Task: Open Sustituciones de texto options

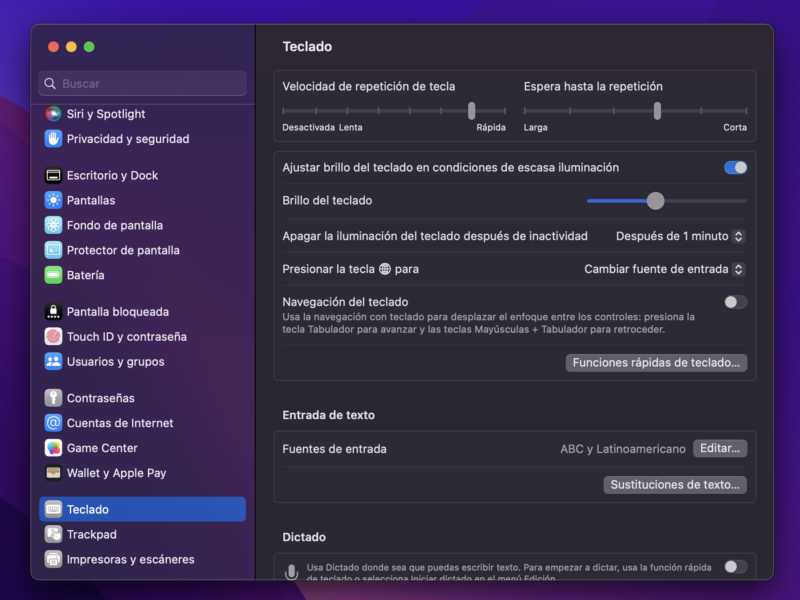Action: coord(674,484)
